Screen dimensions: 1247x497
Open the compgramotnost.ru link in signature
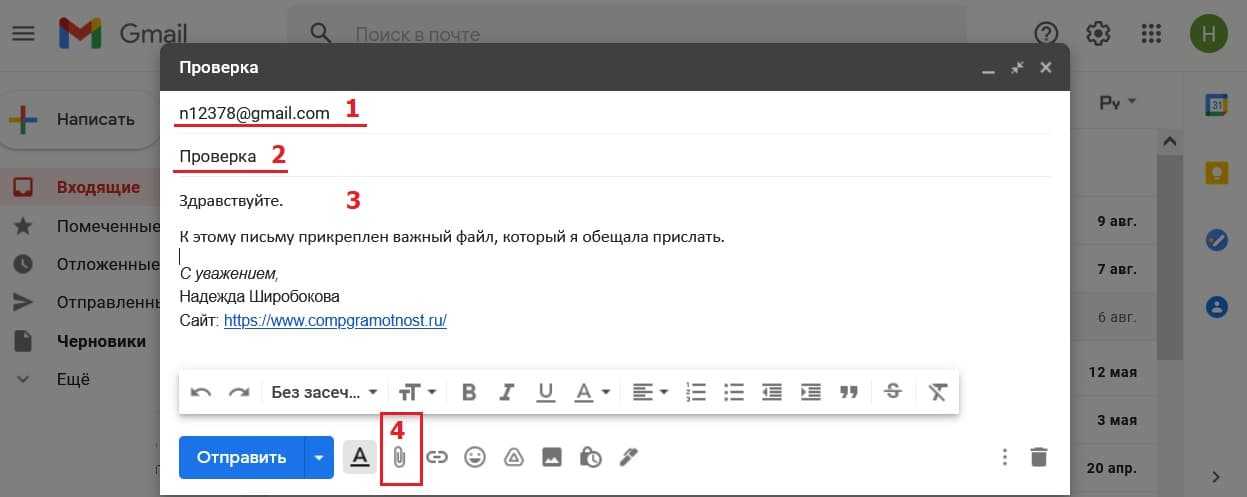(x=335, y=321)
